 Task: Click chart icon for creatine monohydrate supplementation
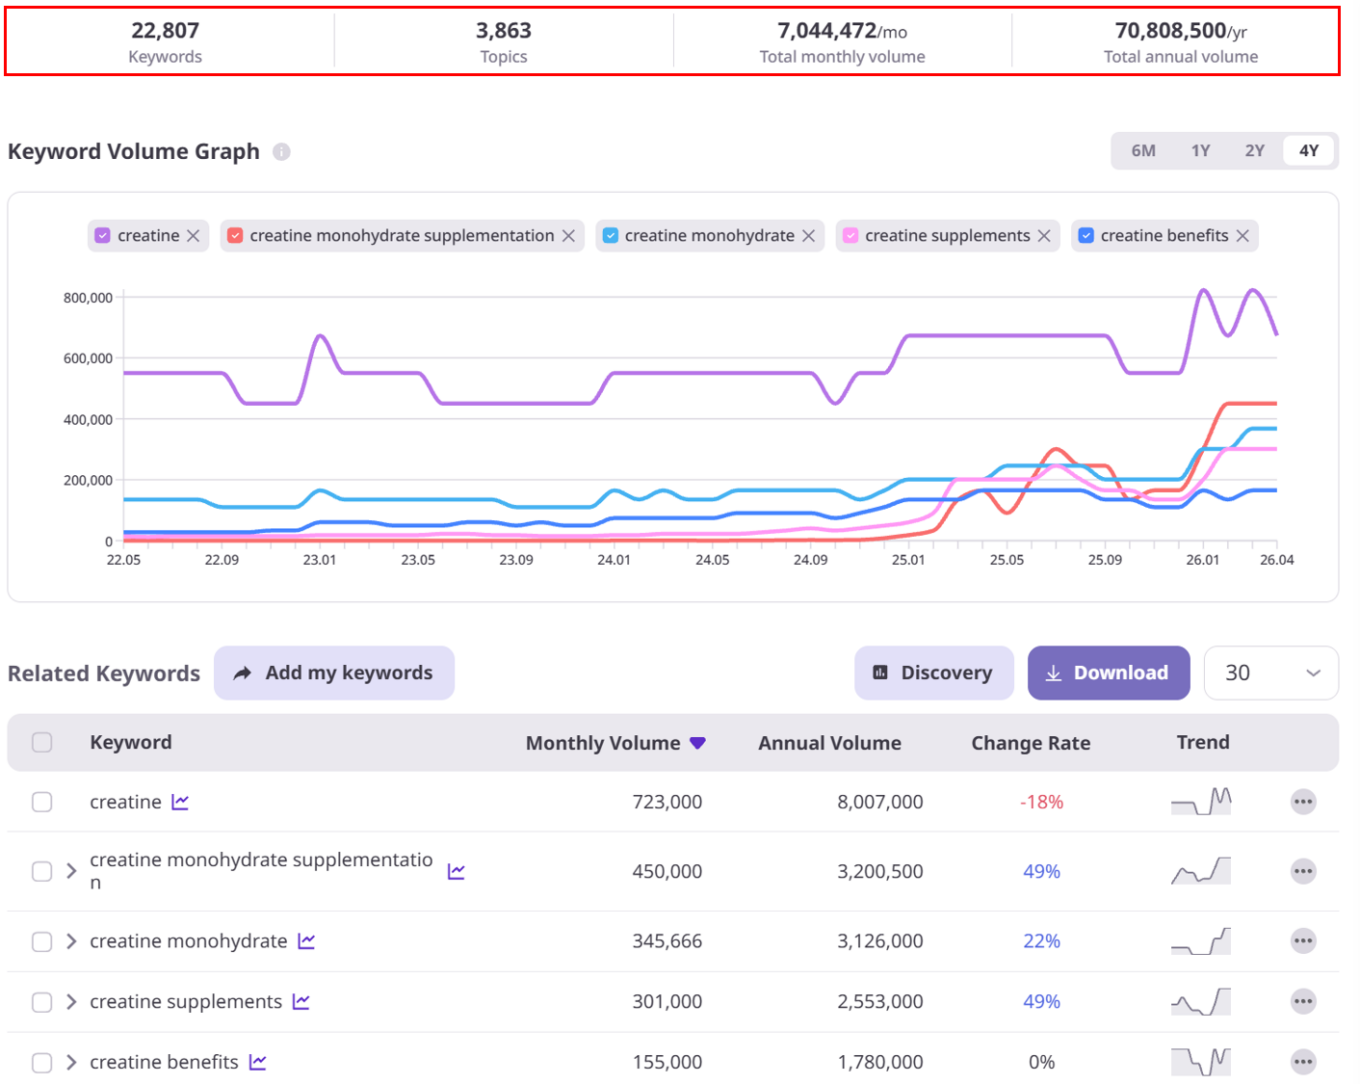point(456,872)
